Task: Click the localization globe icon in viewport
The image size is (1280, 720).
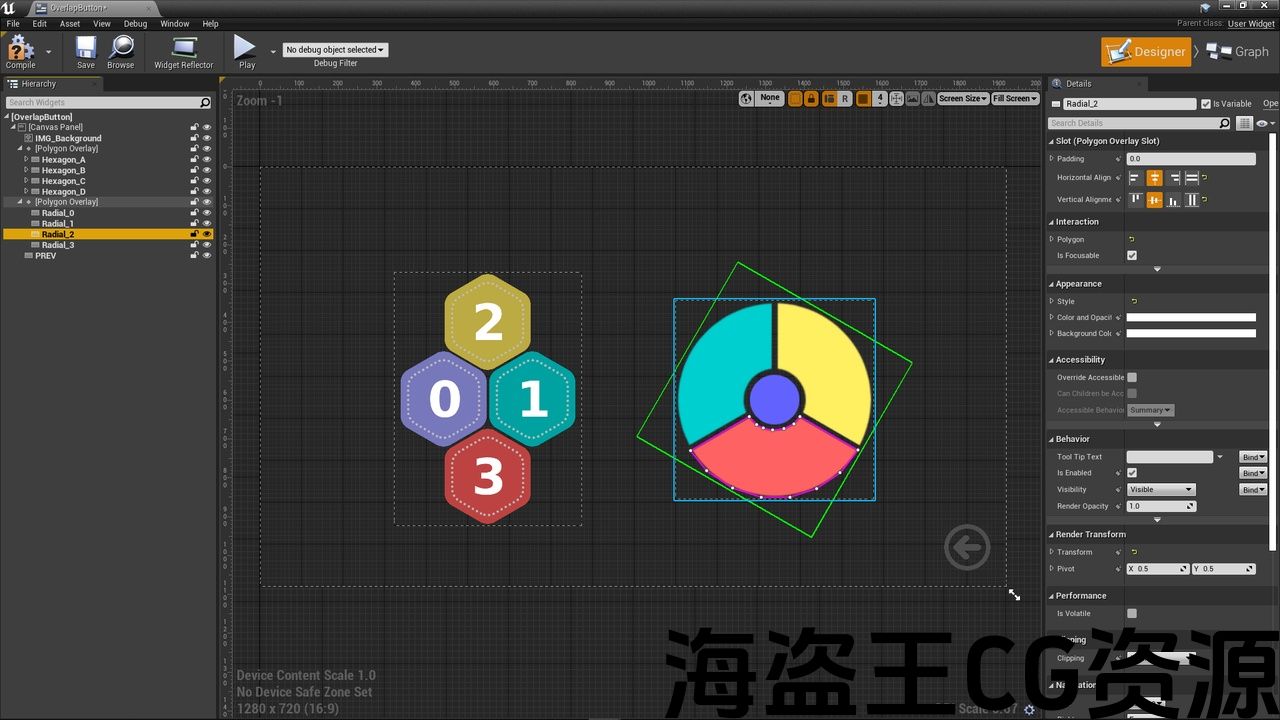Action: 747,98
